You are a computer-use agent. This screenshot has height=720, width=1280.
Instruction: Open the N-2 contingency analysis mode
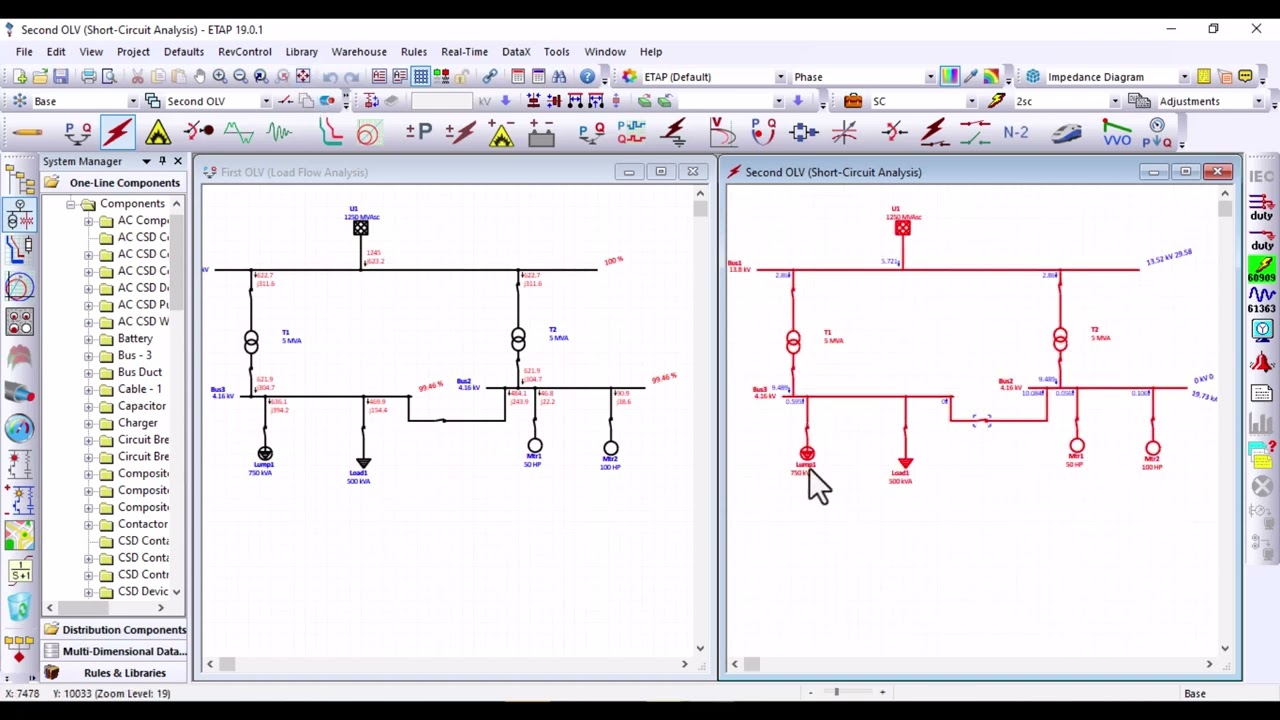coord(1016,132)
